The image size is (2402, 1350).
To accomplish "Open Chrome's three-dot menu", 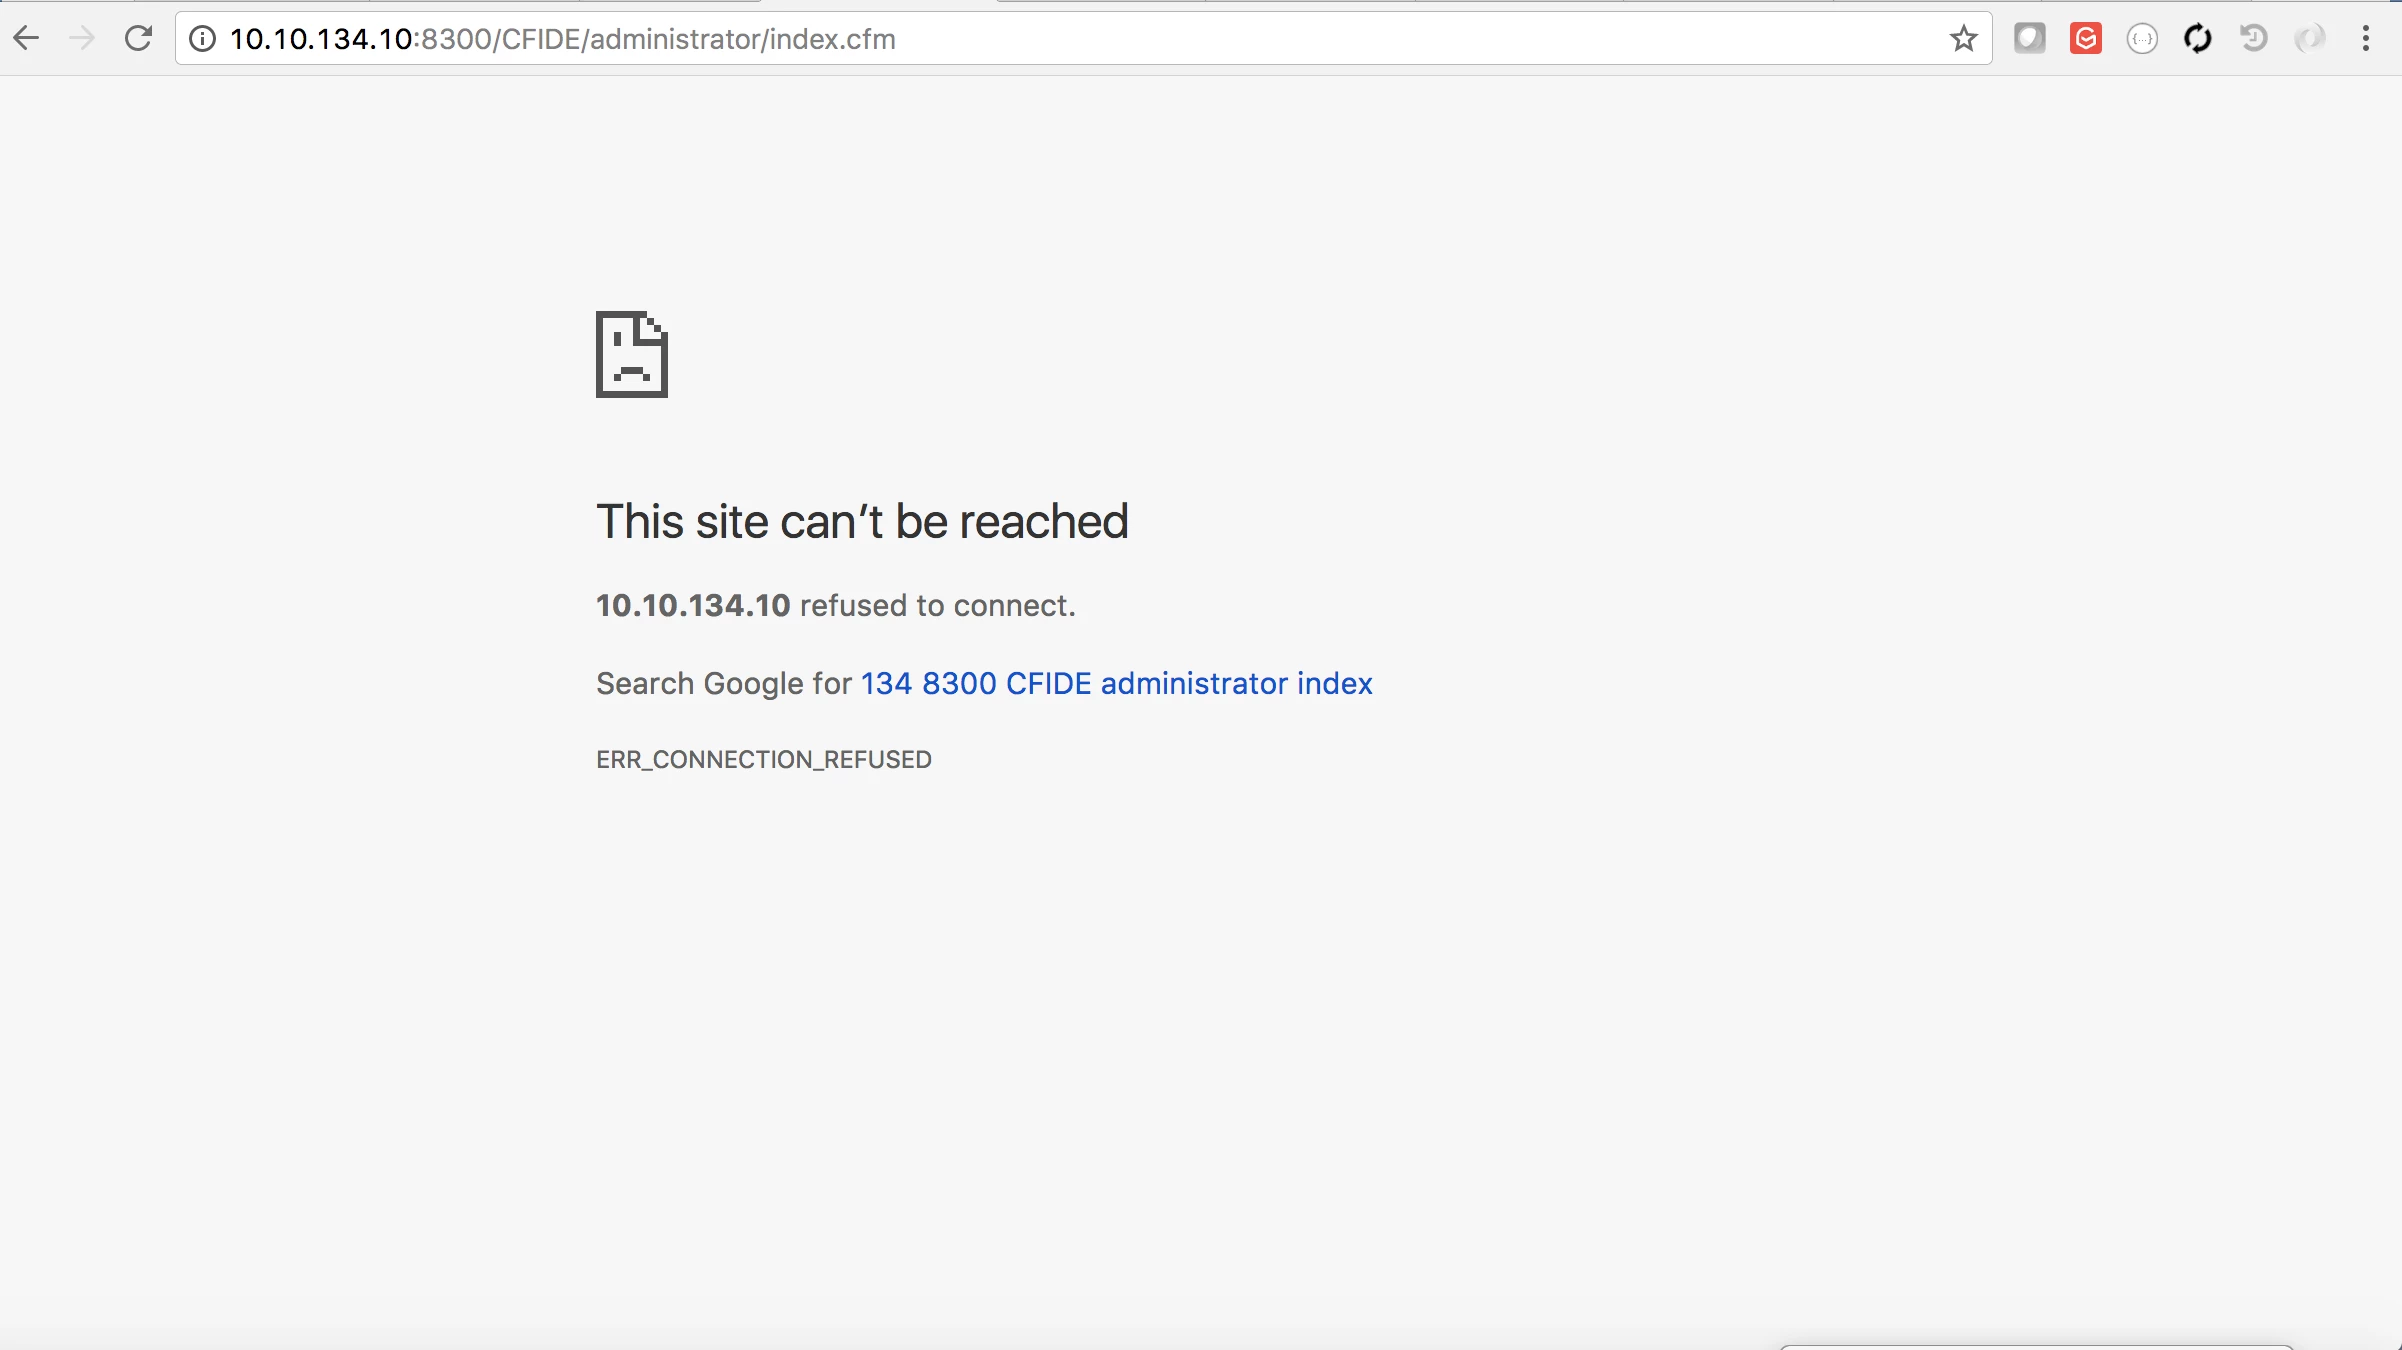I will coord(2365,39).
